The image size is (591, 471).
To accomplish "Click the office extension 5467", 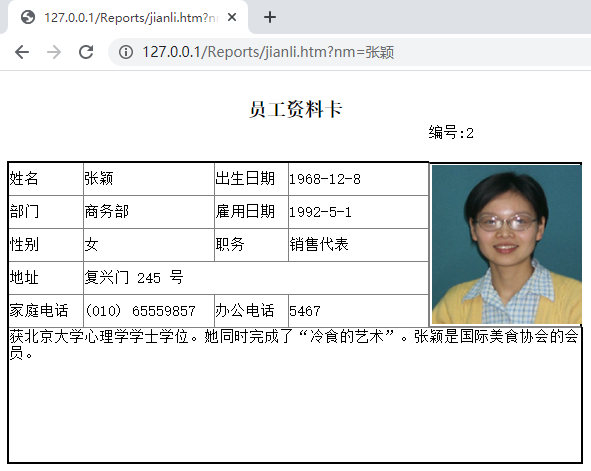I will click(305, 311).
